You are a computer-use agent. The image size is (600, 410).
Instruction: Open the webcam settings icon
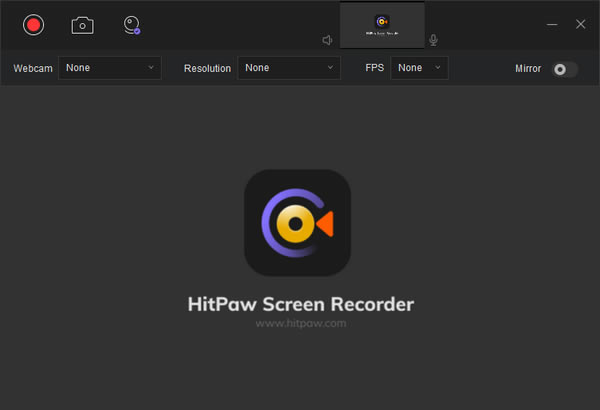tap(132, 25)
